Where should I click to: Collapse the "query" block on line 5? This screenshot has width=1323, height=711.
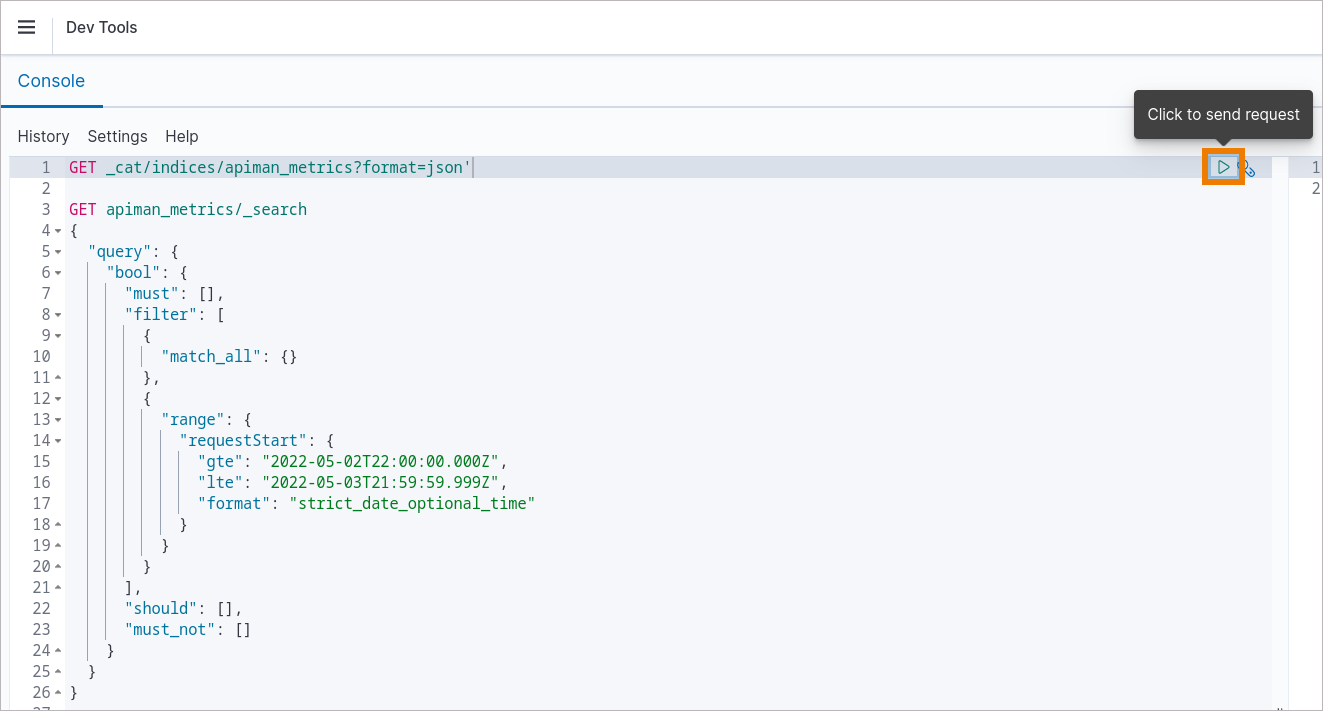[x=58, y=252]
